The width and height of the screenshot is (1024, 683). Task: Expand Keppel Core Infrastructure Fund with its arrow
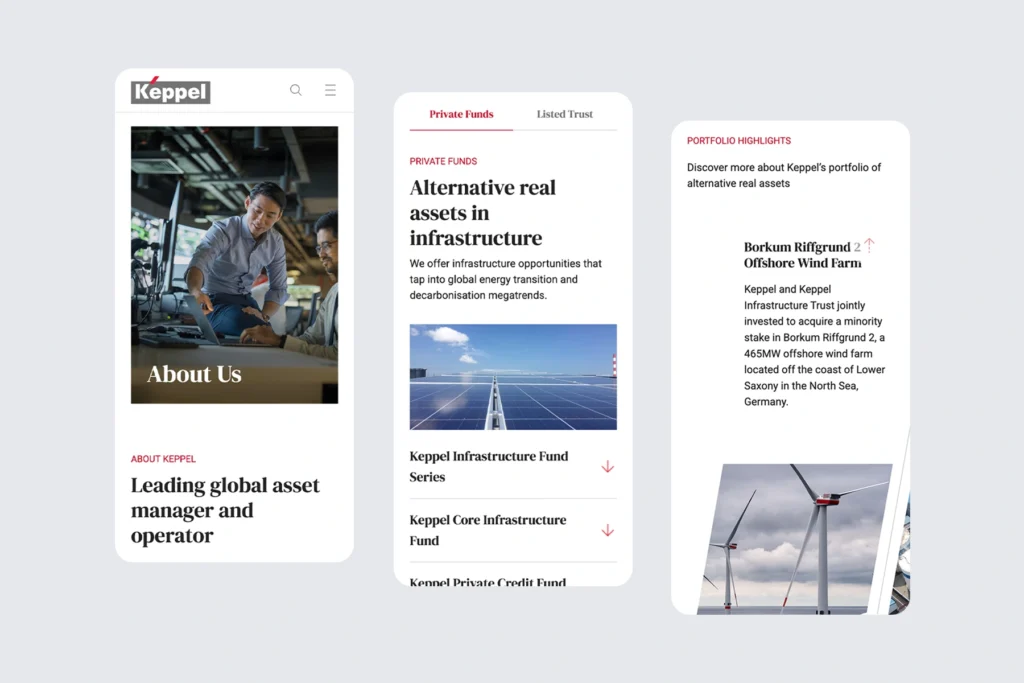(x=607, y=531)
